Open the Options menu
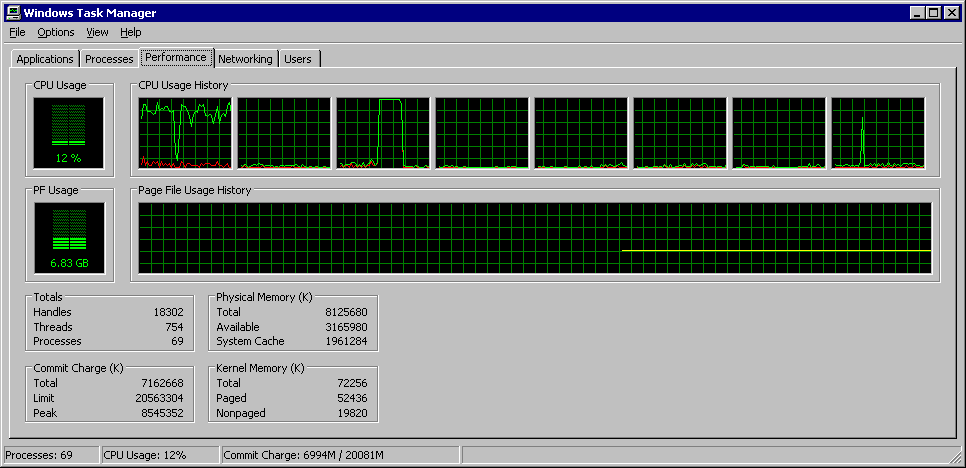 point(55,32)
